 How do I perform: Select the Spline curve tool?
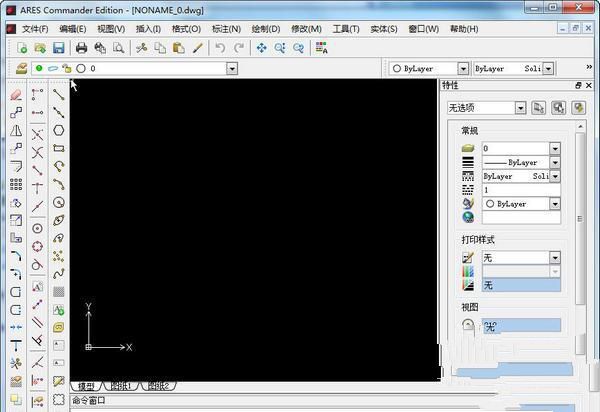tap(59, 274)
